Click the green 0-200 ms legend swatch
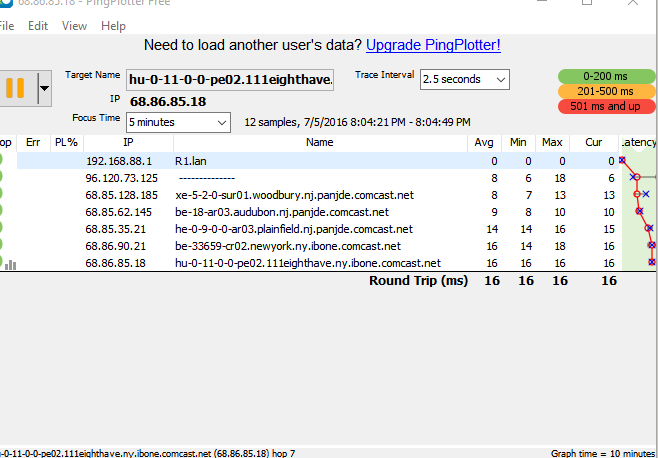The height and width of the screenshot is (458, 658). point(606,76)
